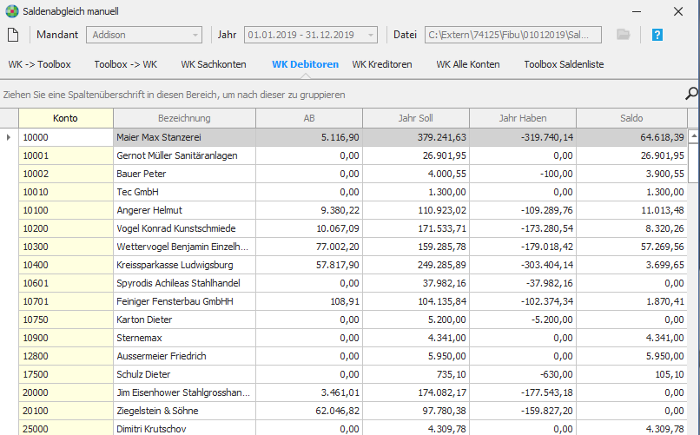The height and width of the screenshot is (435, 700).
Task: Sort by the Bezeichnung column header
Action: [184, 118]
